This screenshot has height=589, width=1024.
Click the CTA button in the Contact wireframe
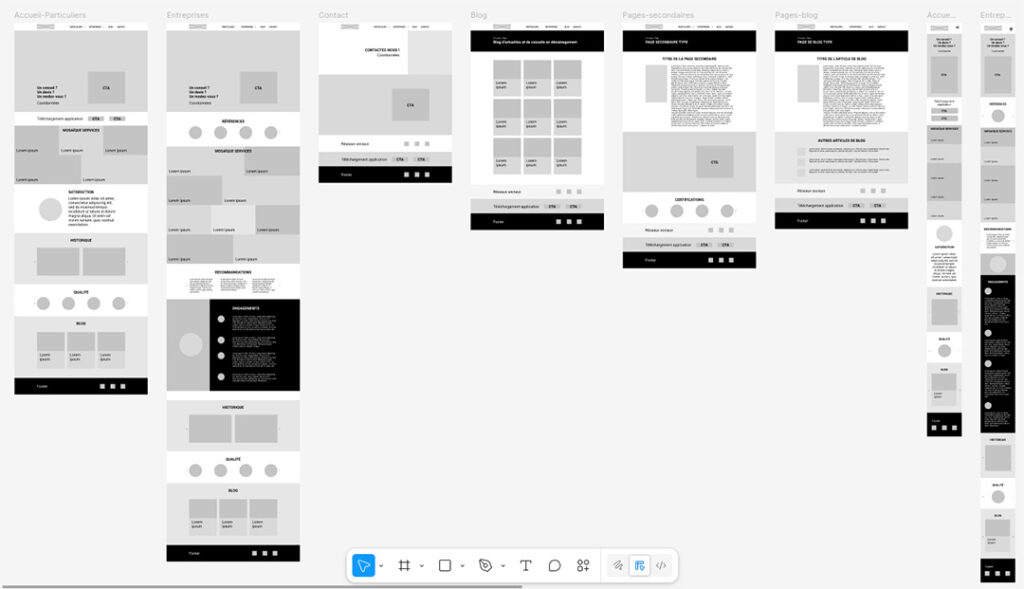pos(410,103)
